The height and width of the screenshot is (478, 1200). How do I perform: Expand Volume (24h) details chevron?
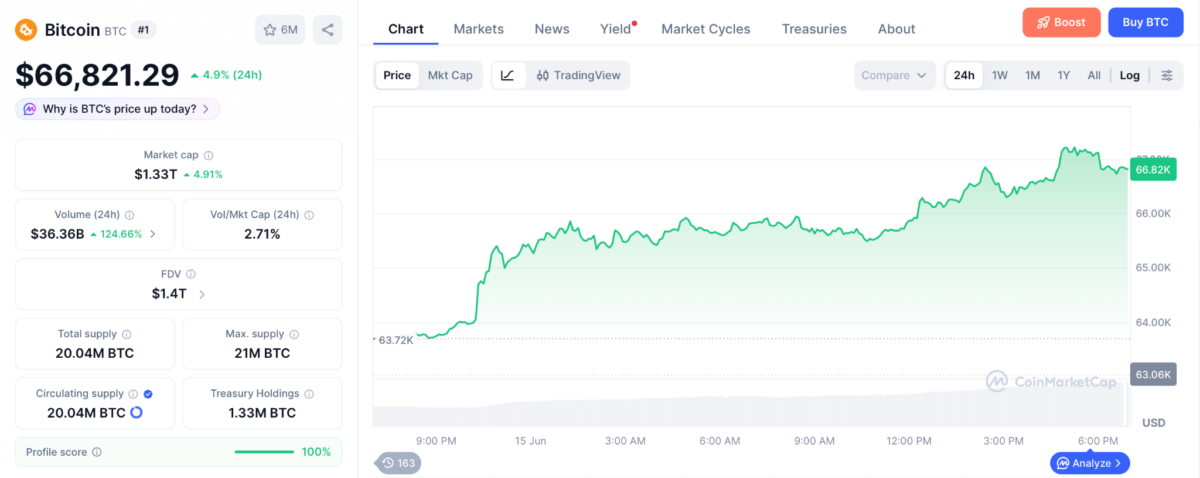coord(153,234)
